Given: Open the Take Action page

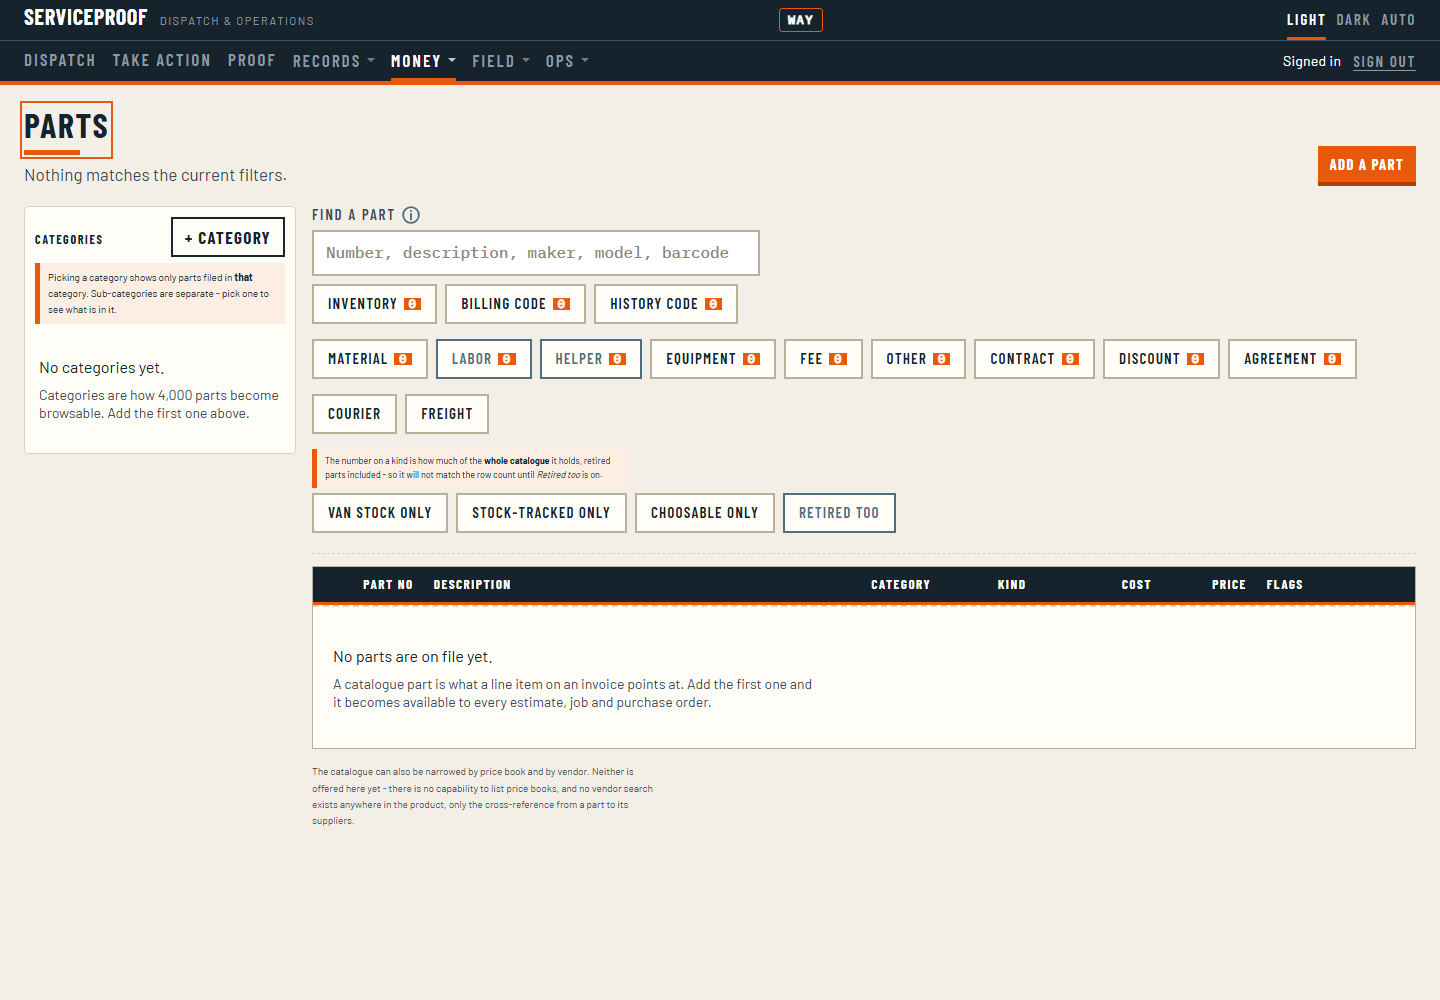Looking at the screenshot, I should [162, 61].
